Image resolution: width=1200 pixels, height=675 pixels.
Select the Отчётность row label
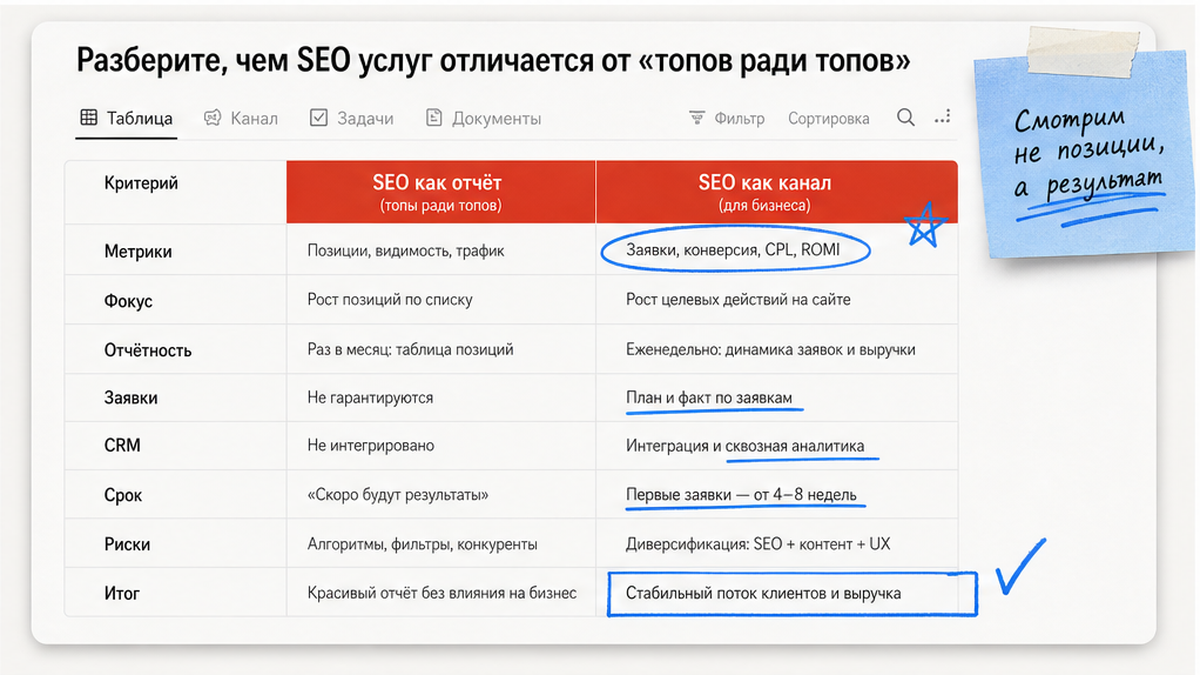point(147,350)
